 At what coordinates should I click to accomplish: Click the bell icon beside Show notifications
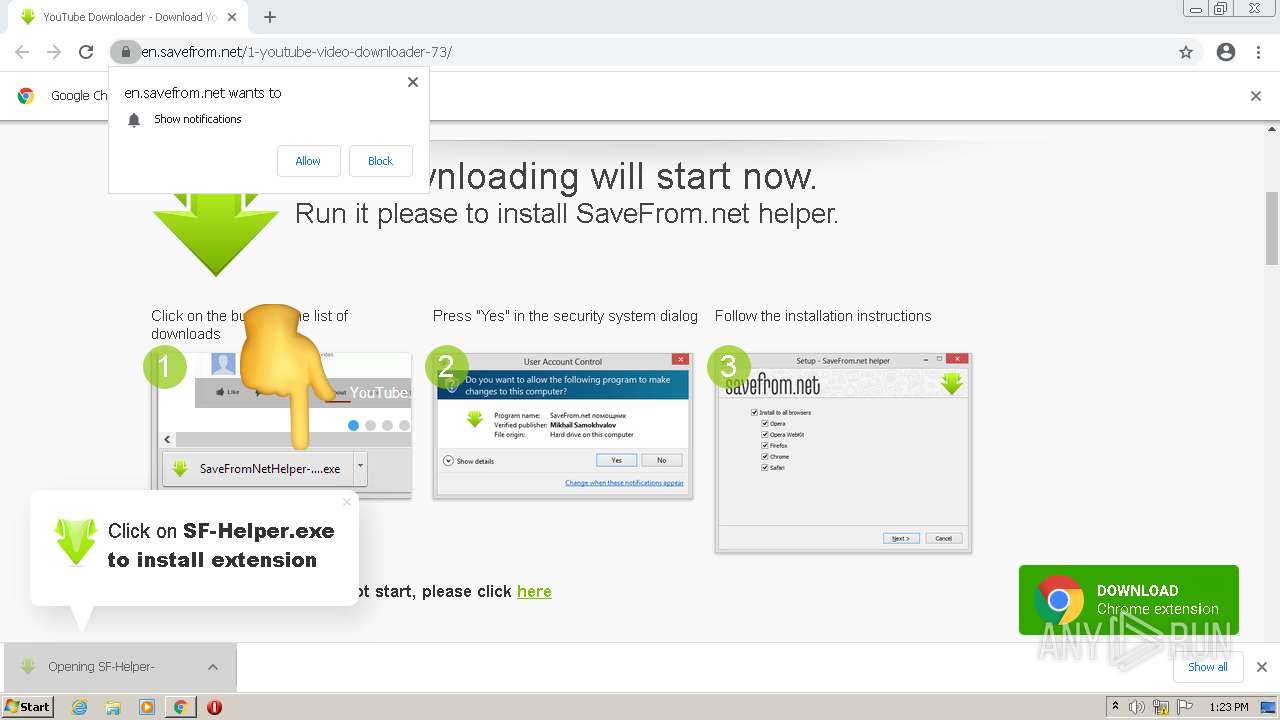coord(134,120)
